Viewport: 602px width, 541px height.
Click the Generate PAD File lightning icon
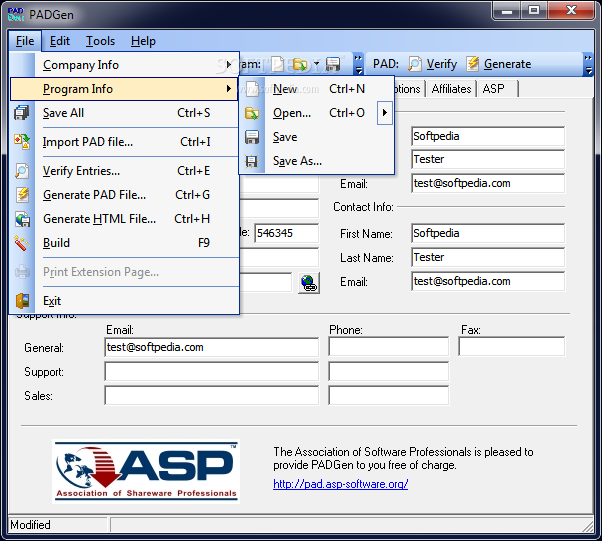[x=22, y=195]
